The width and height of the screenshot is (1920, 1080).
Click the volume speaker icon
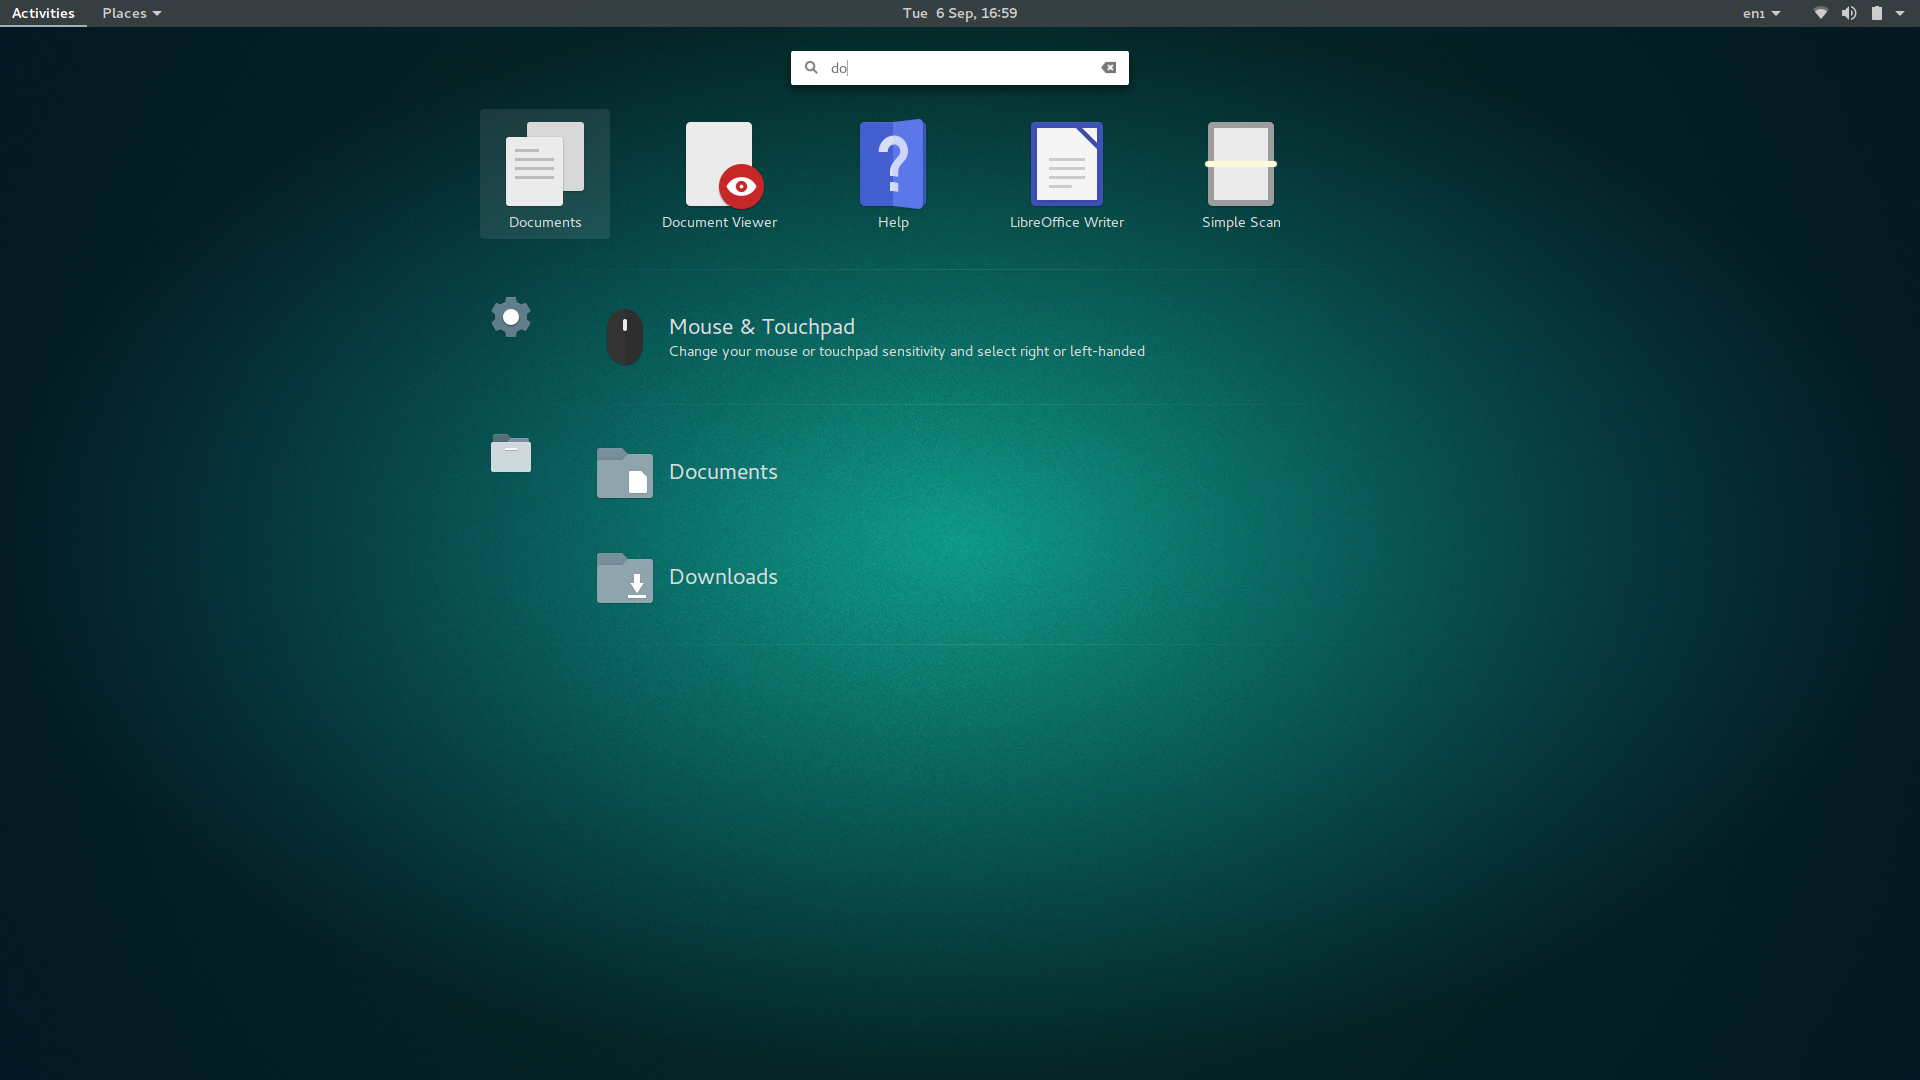pos(1849,13)
